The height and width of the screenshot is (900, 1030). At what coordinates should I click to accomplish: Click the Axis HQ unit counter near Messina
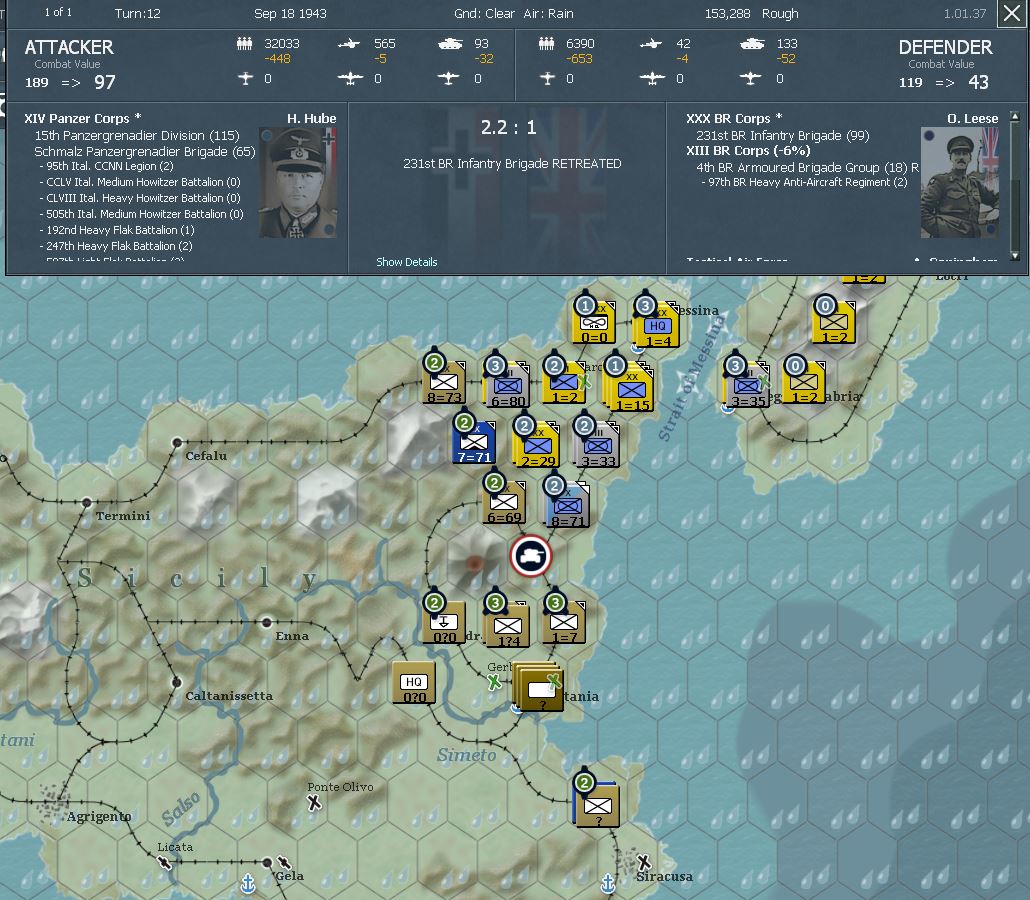(657, 322)
